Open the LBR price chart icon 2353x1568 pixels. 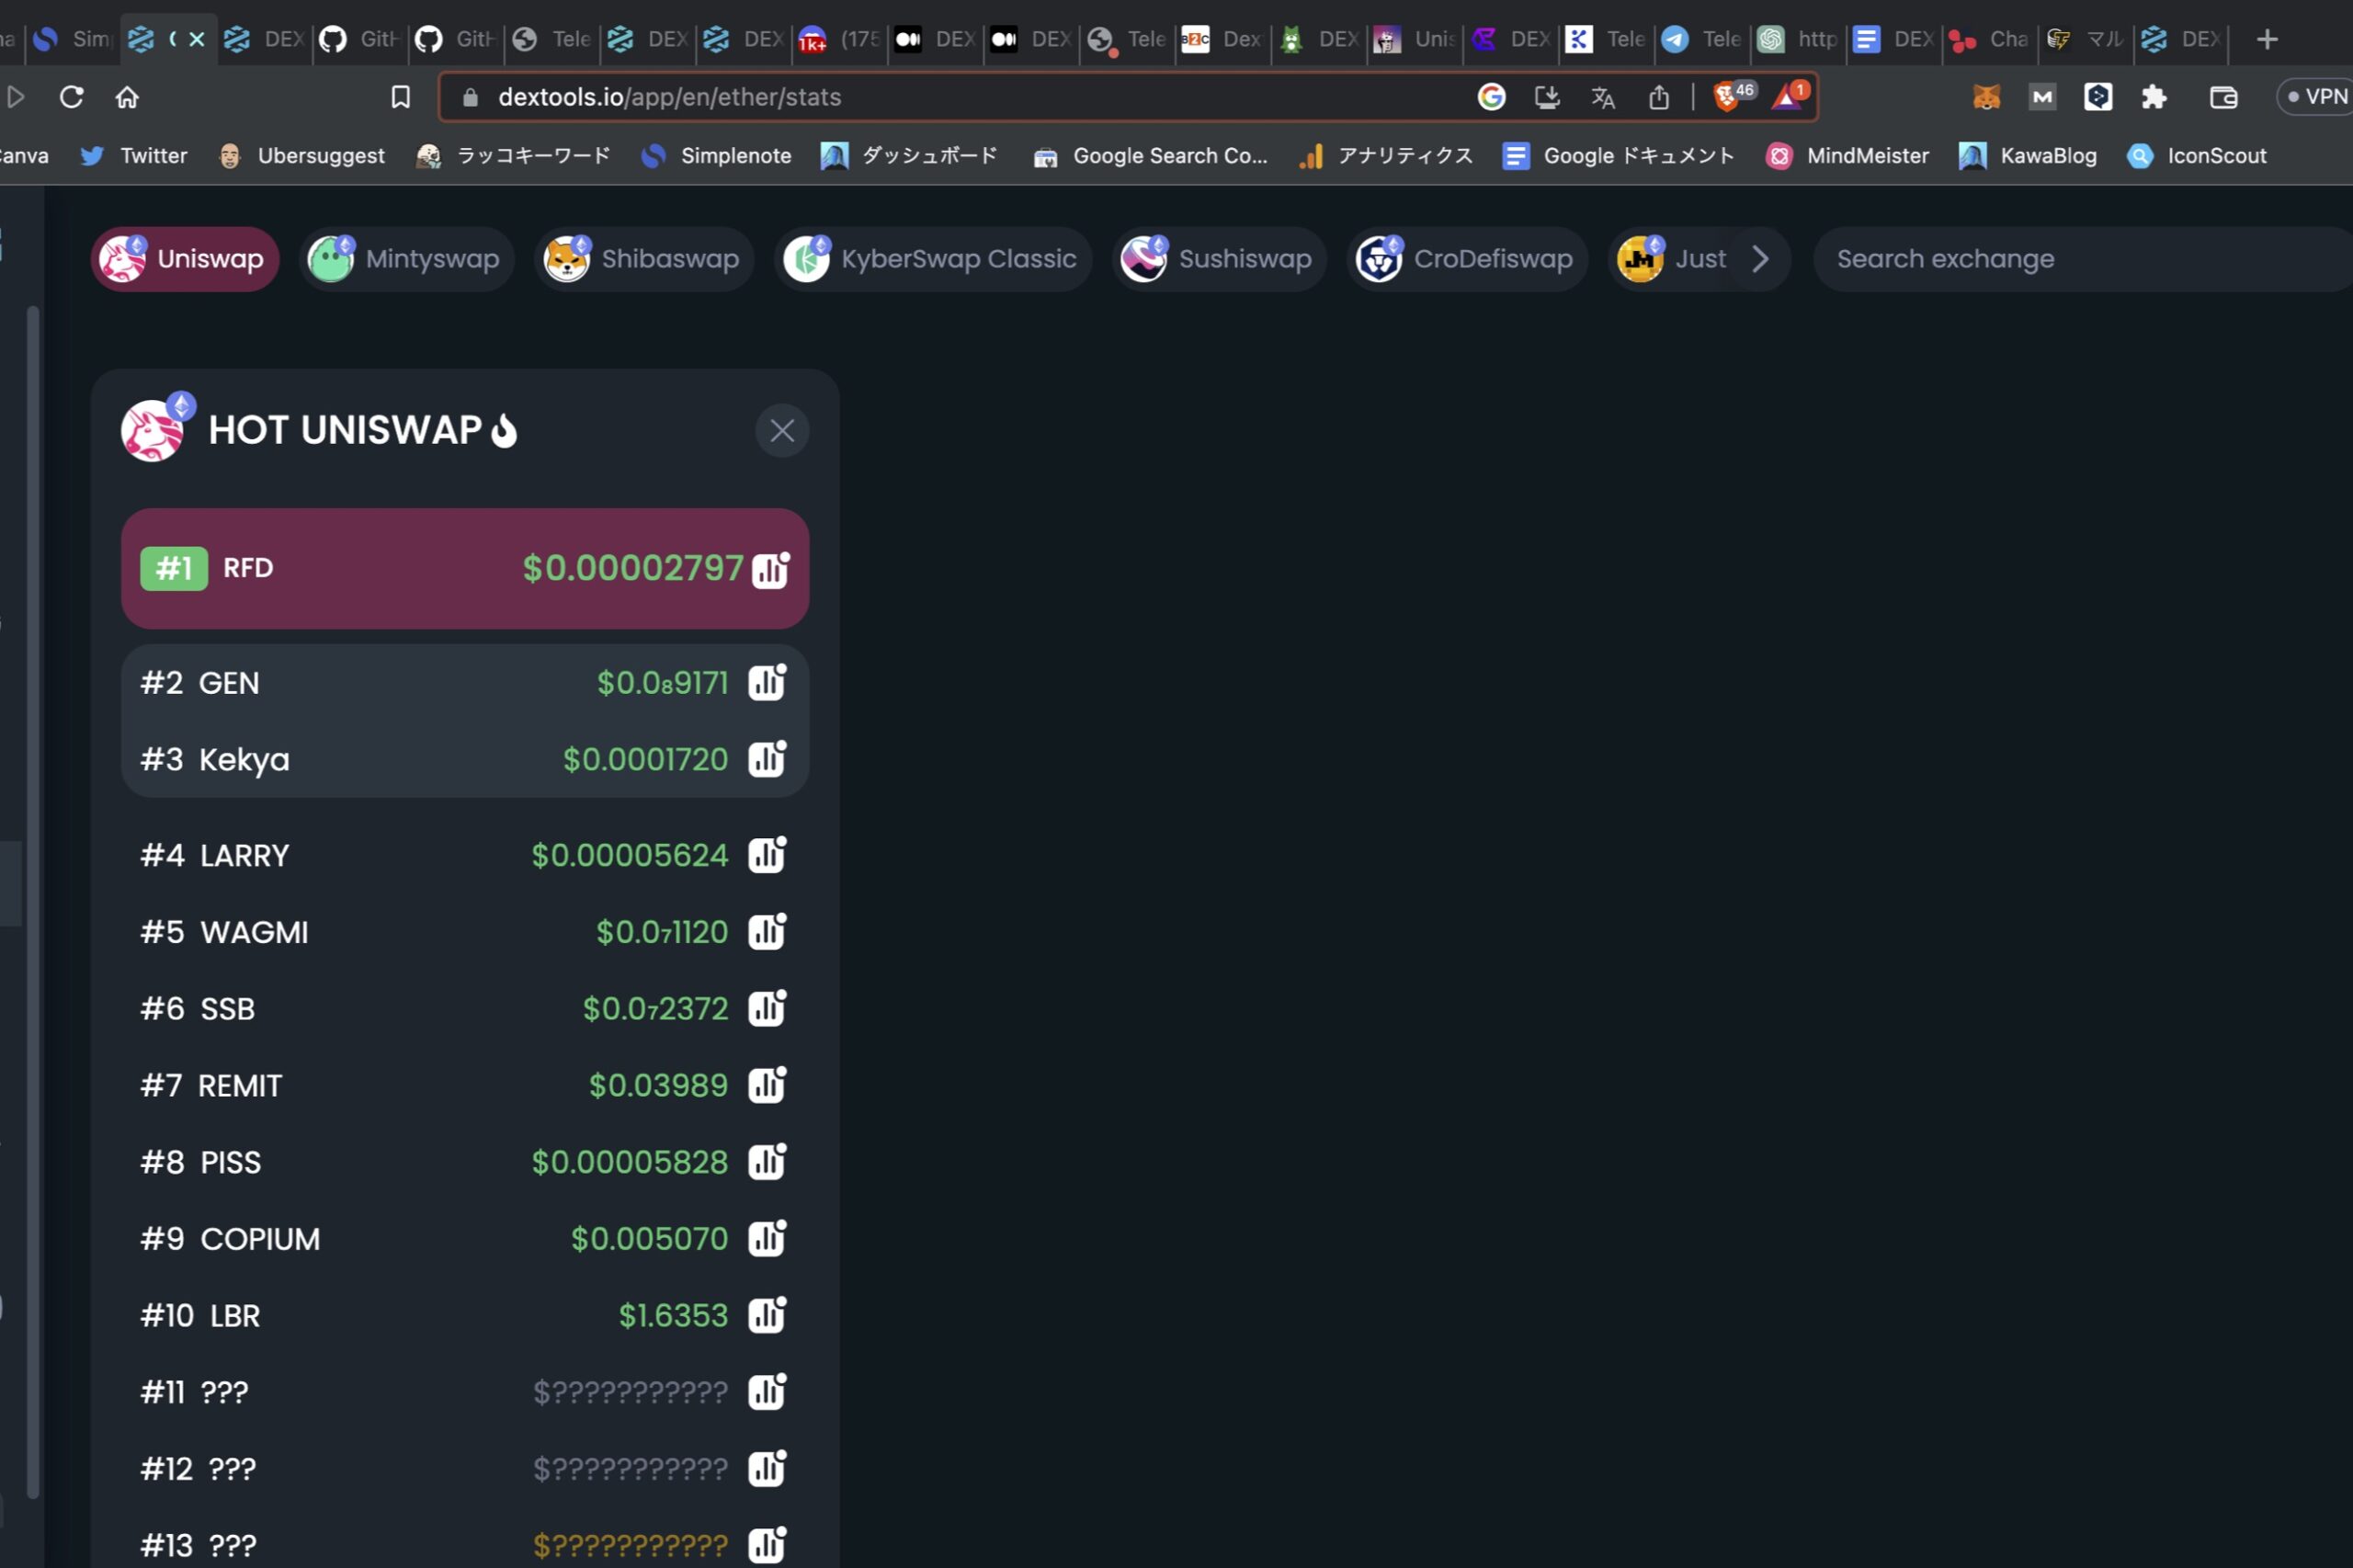pos(766,1315)
